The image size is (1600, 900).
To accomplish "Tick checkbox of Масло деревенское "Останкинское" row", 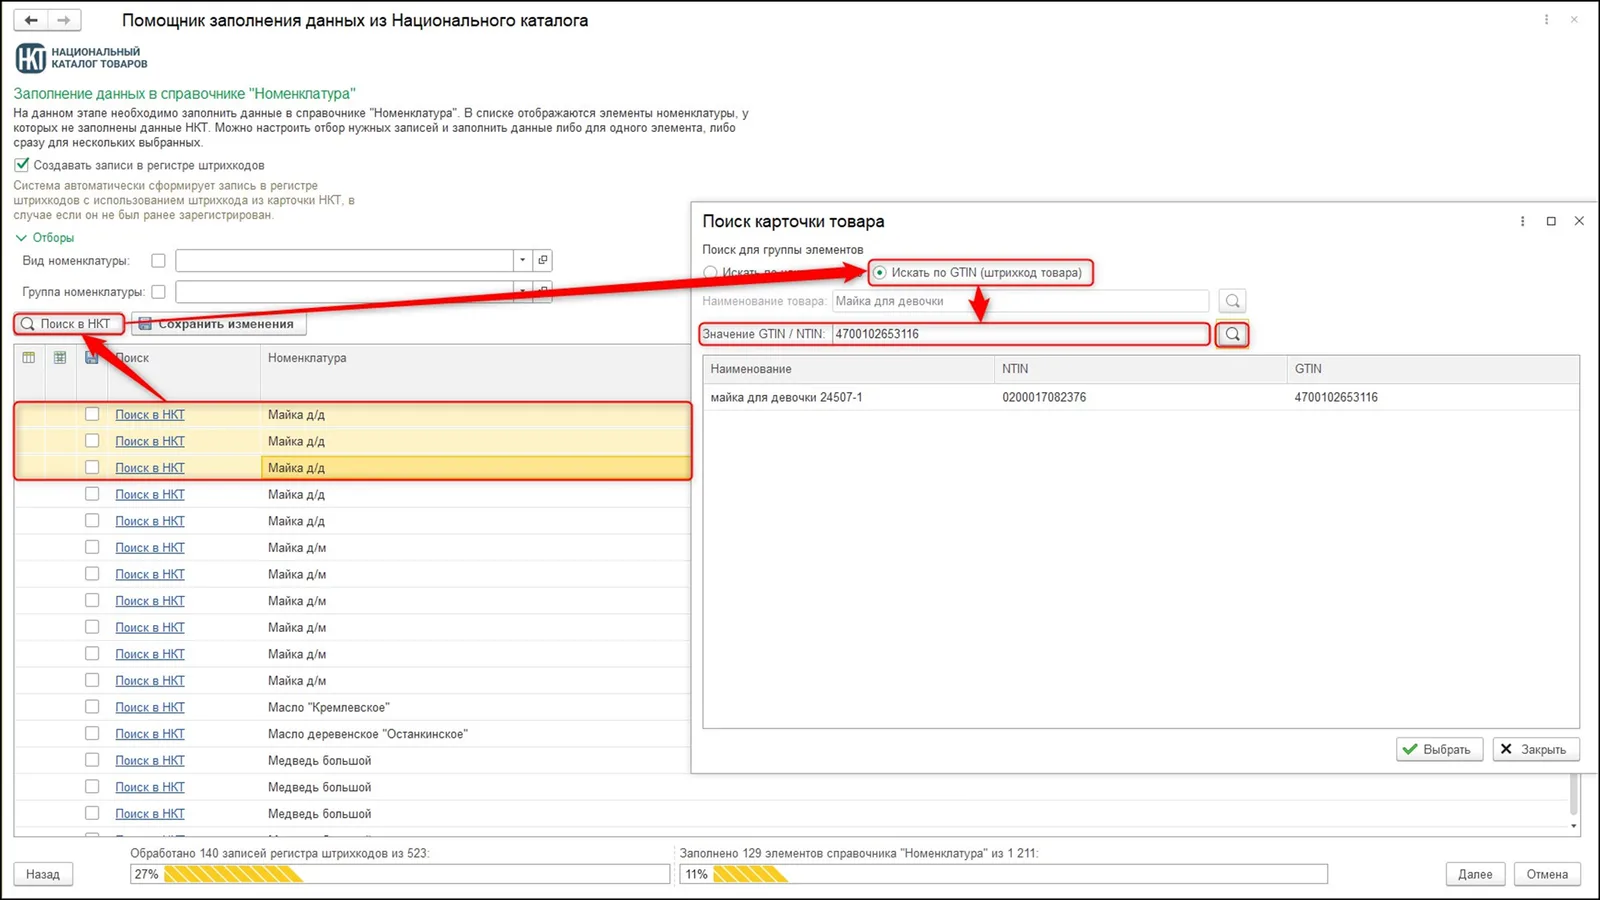I will coord(92,733).
